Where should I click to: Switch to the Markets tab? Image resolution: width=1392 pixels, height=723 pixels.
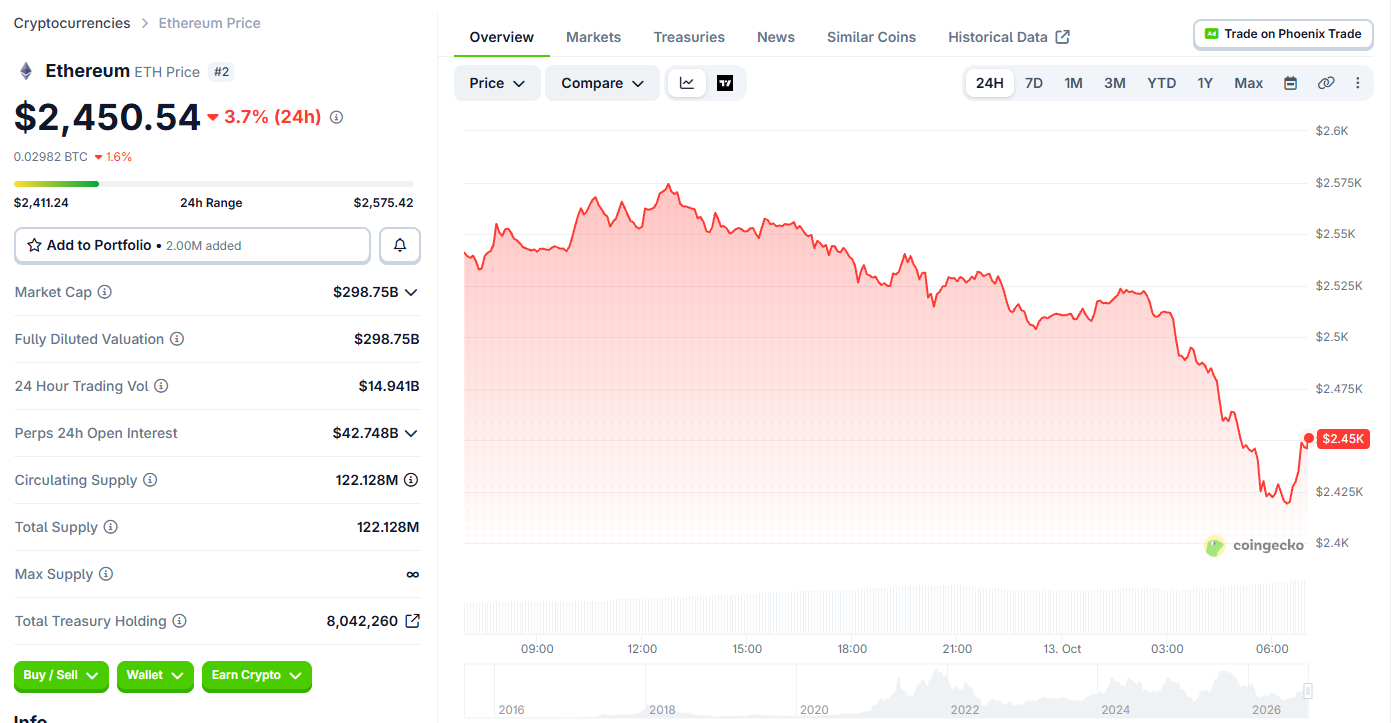tap(593, 37)
